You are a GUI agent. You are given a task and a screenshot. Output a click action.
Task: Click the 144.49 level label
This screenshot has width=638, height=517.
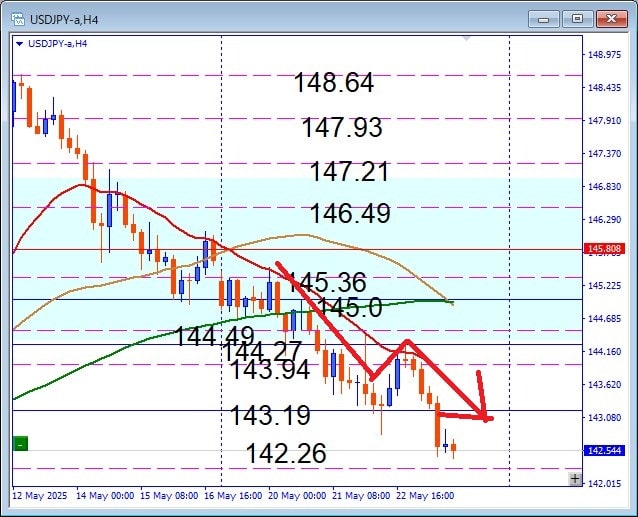click(x=215, y=337)
